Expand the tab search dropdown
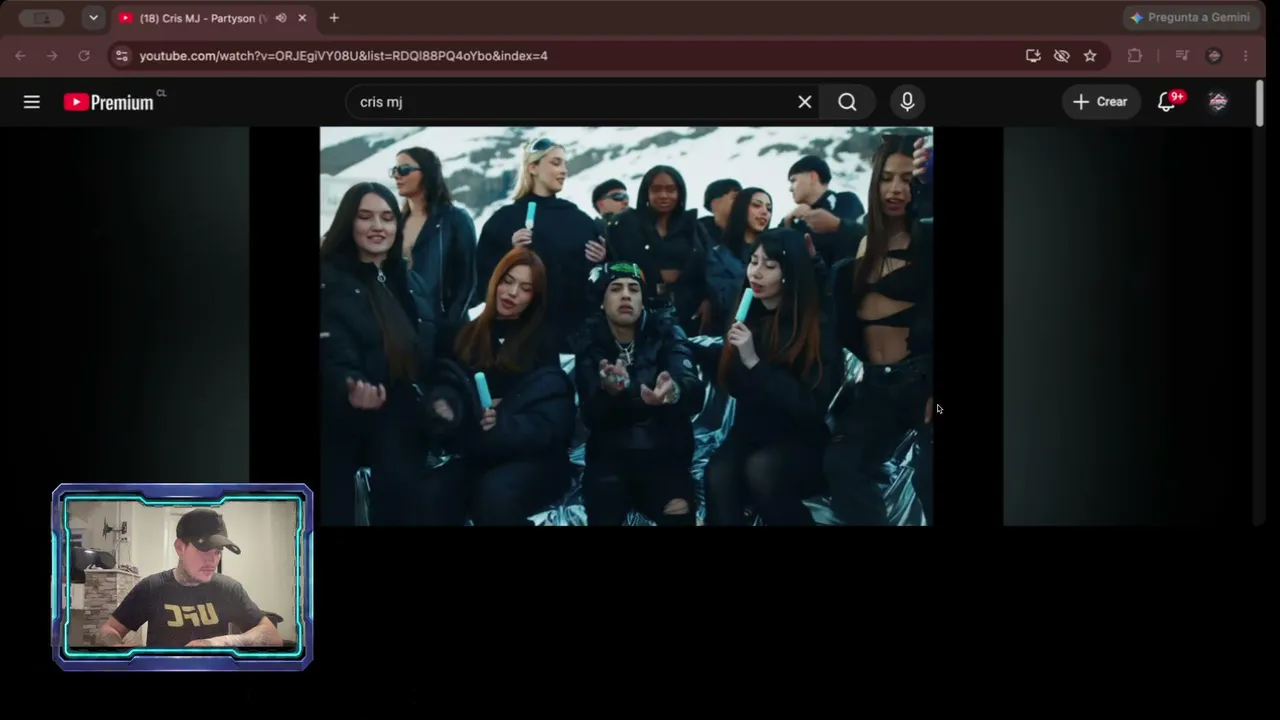The height and width of the screenshot is (720, 1280). [93, 18]
